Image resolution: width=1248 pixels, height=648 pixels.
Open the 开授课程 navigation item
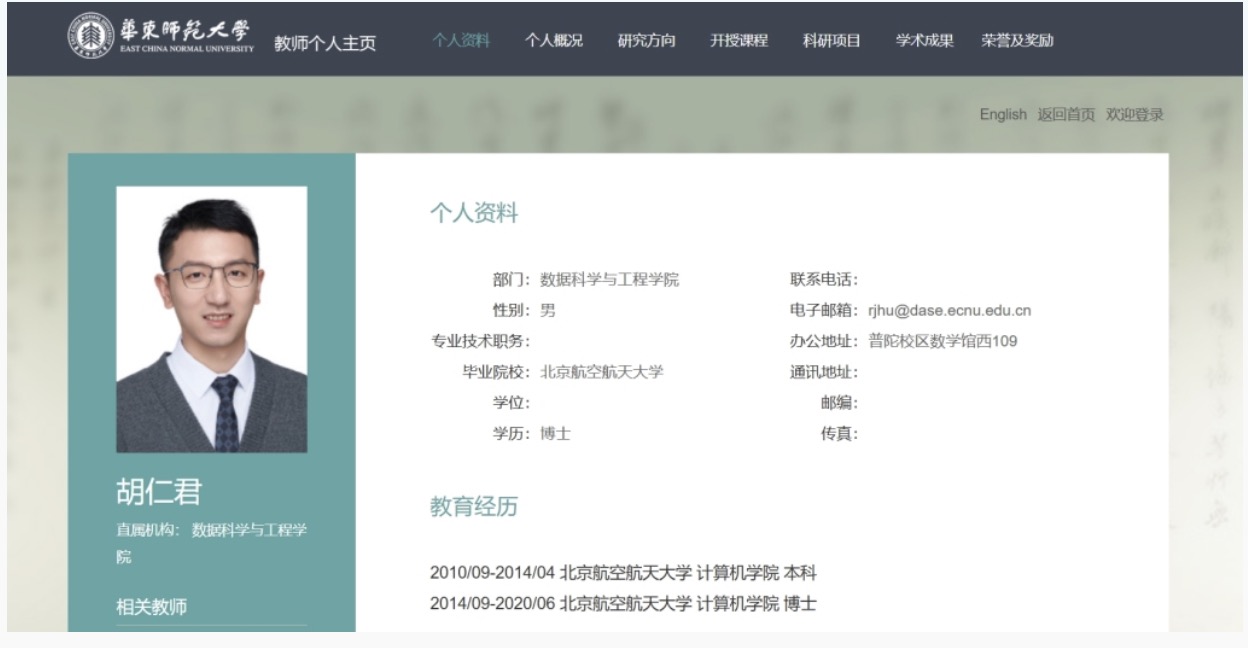tap(739, 41)
